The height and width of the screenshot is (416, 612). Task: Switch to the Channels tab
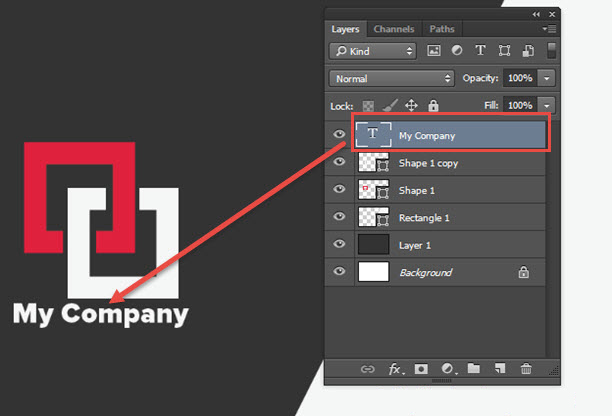[x=394, y=29]
